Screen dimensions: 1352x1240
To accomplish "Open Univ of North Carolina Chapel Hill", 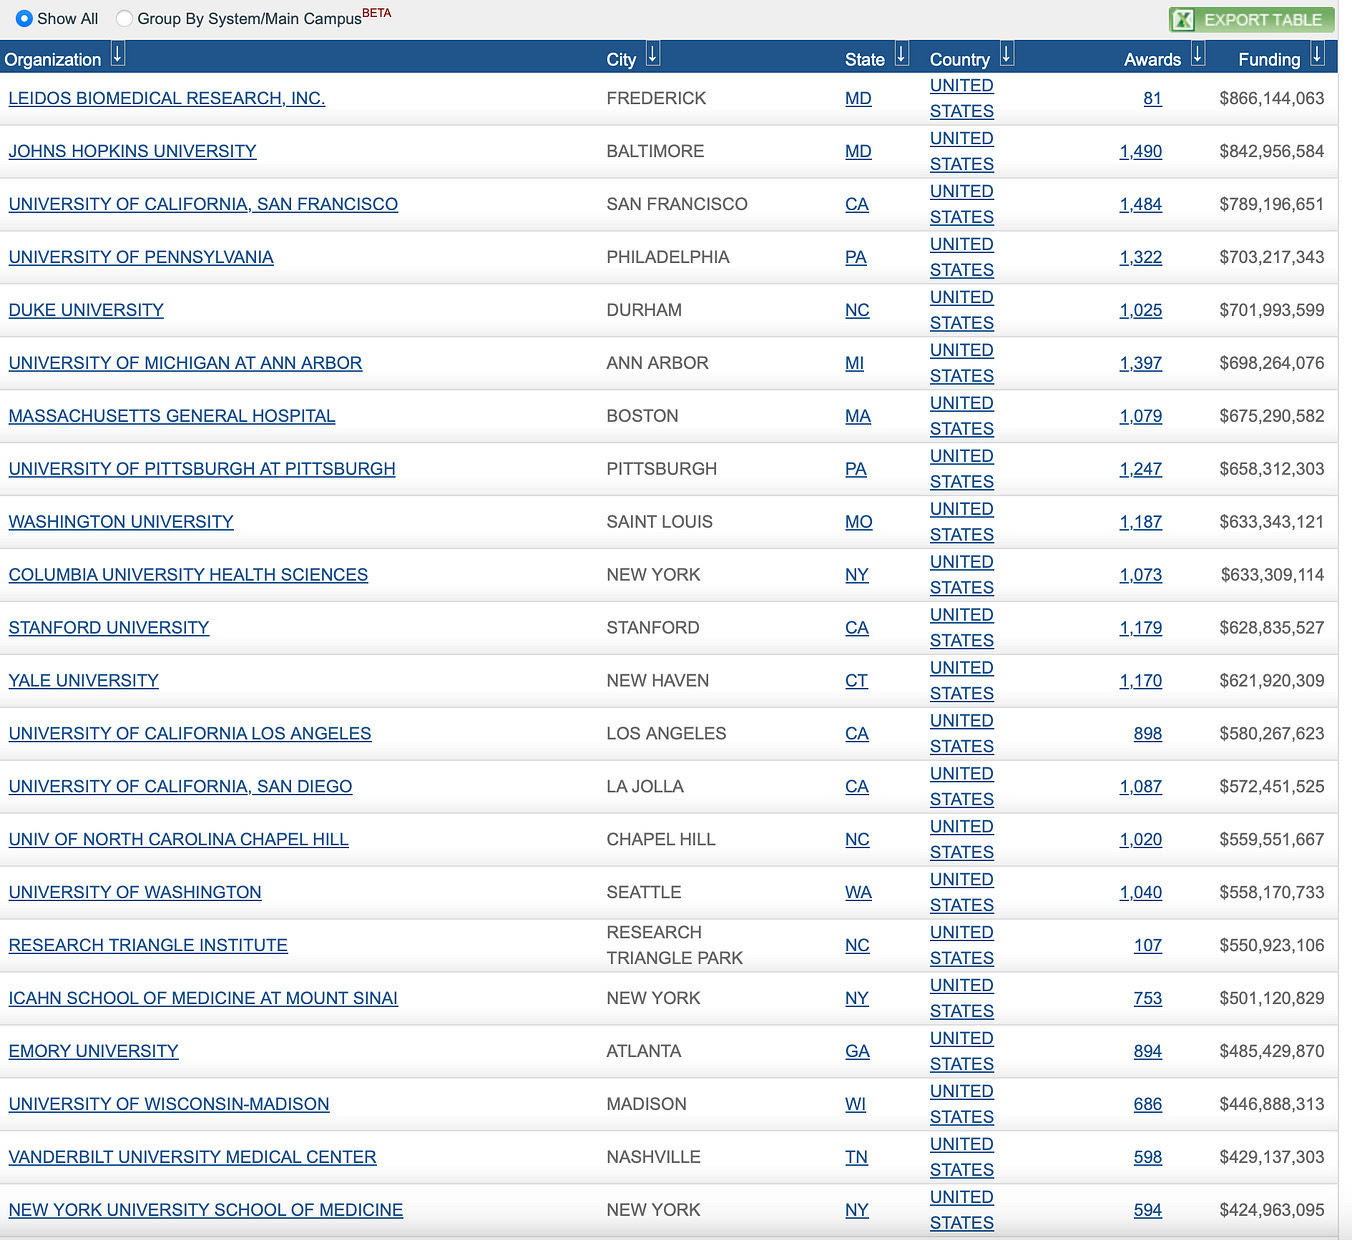I will (x=179, y=840).
